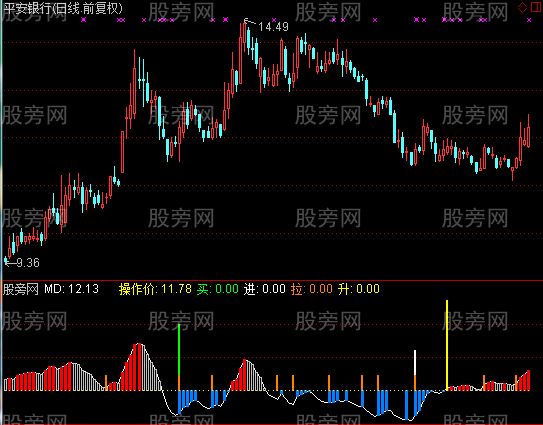The width and height of the screenshot is (543, 425).
Task: Click the tall green buy signal bar
Action: (x=179, y=350)
